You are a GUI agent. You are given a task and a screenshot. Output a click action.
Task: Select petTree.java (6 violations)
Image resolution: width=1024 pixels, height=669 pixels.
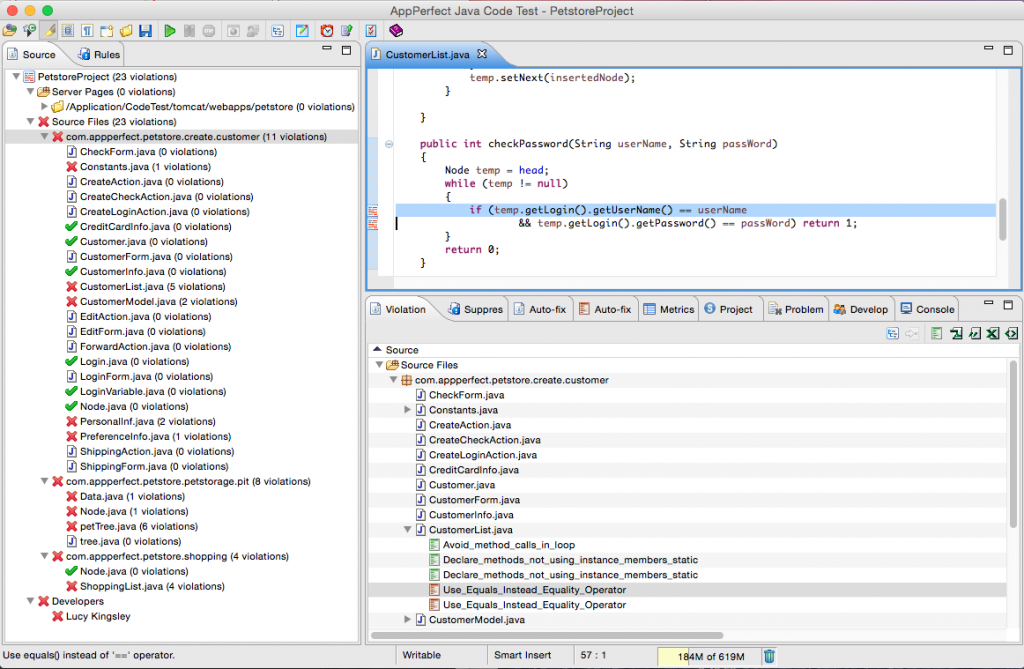pyautogui.click(x=139, y=527)
